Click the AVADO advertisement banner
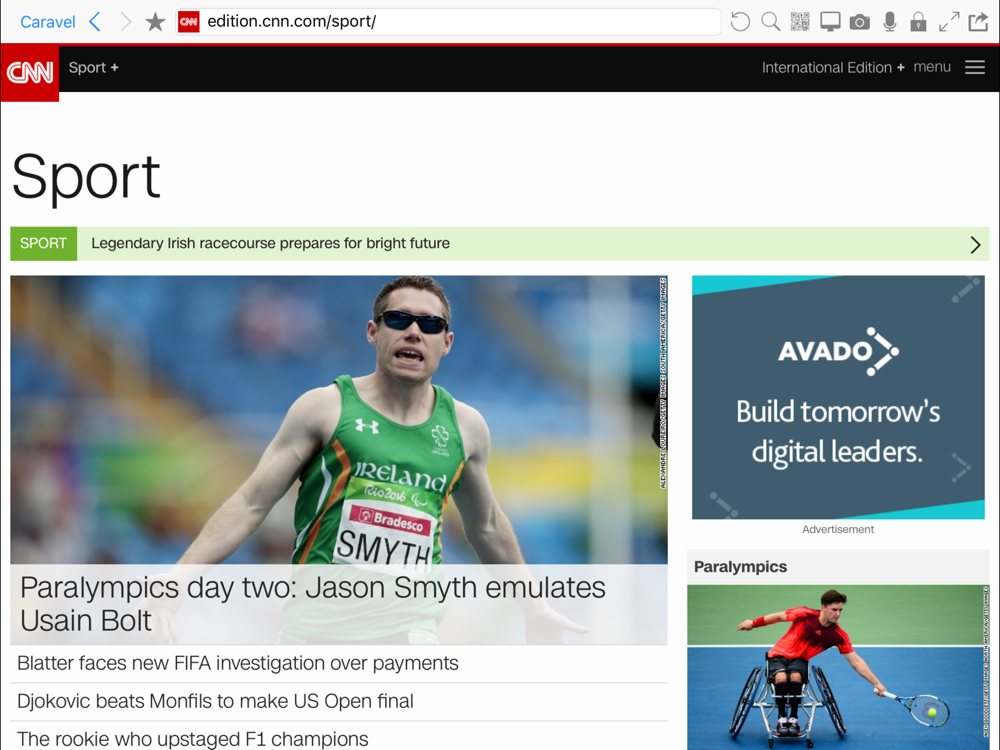This screenshot has width=1000, height=750. (x=838, y=397)
